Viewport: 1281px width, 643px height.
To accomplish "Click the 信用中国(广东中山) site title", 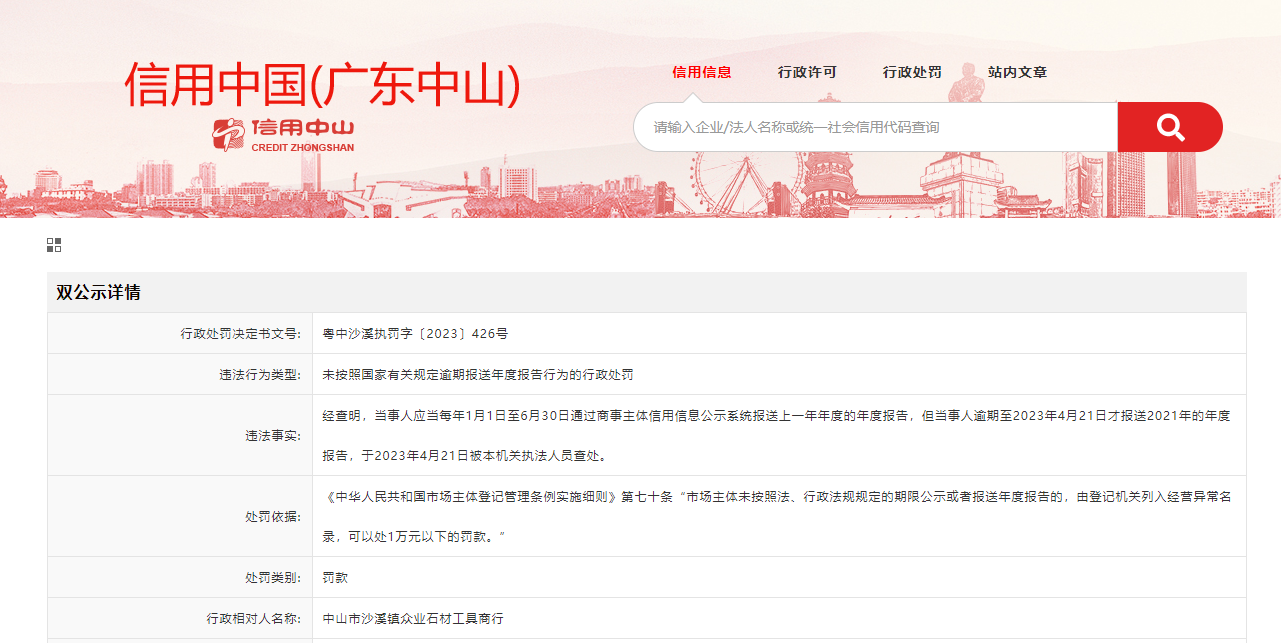I will 323,84.
